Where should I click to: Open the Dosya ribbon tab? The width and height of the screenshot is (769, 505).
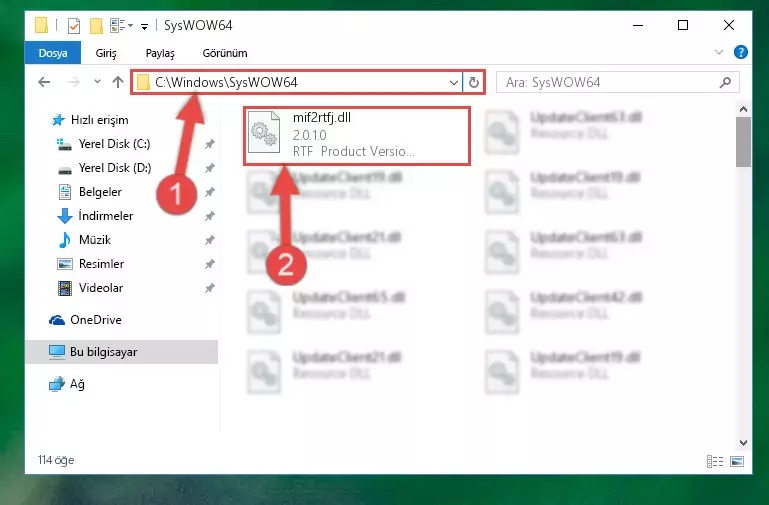coord(53,53)
